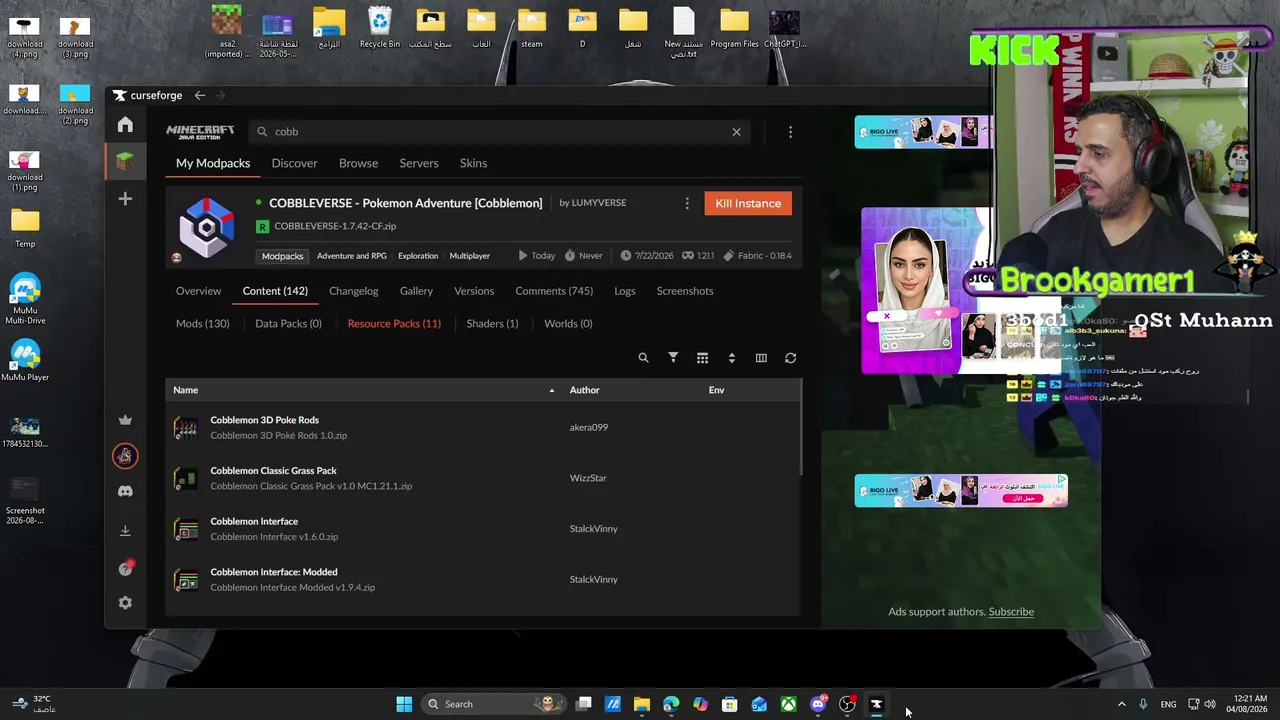
Task: Open the Recycle Bin desktop icon
Action: pos(380,28)
